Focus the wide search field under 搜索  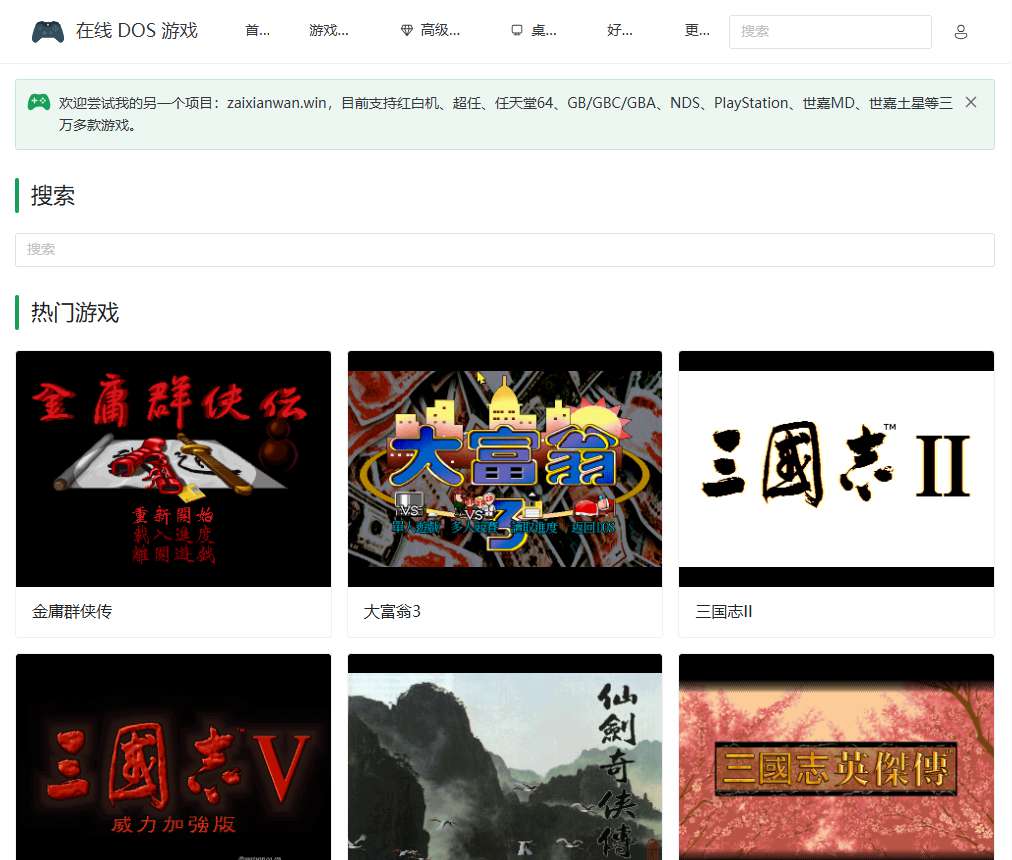[x=505, y=250]
